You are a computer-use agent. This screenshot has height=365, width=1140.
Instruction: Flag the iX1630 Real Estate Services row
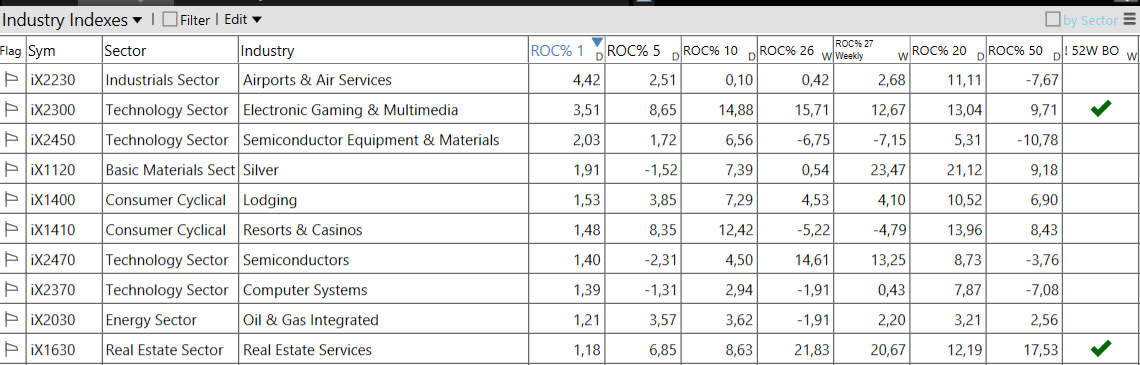pos(12,350)
